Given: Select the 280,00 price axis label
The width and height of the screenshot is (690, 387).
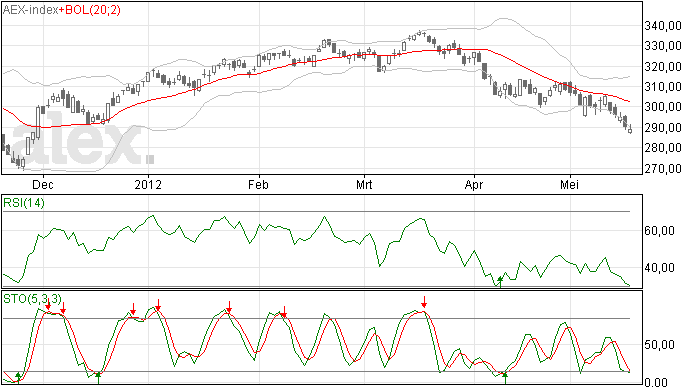Looking at the screenshot, I should 663,147.
